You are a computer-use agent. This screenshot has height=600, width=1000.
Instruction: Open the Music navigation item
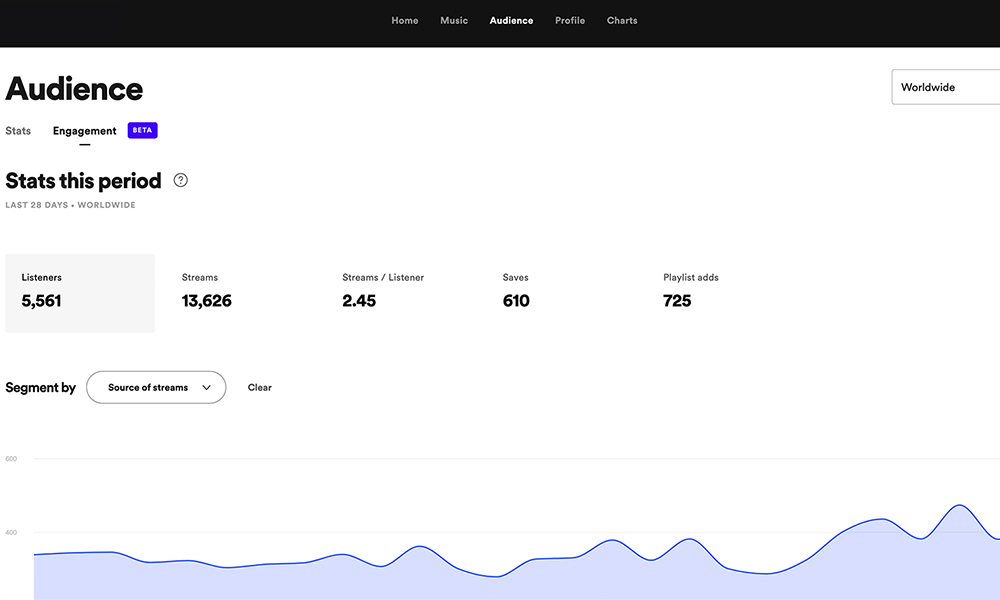454,21
